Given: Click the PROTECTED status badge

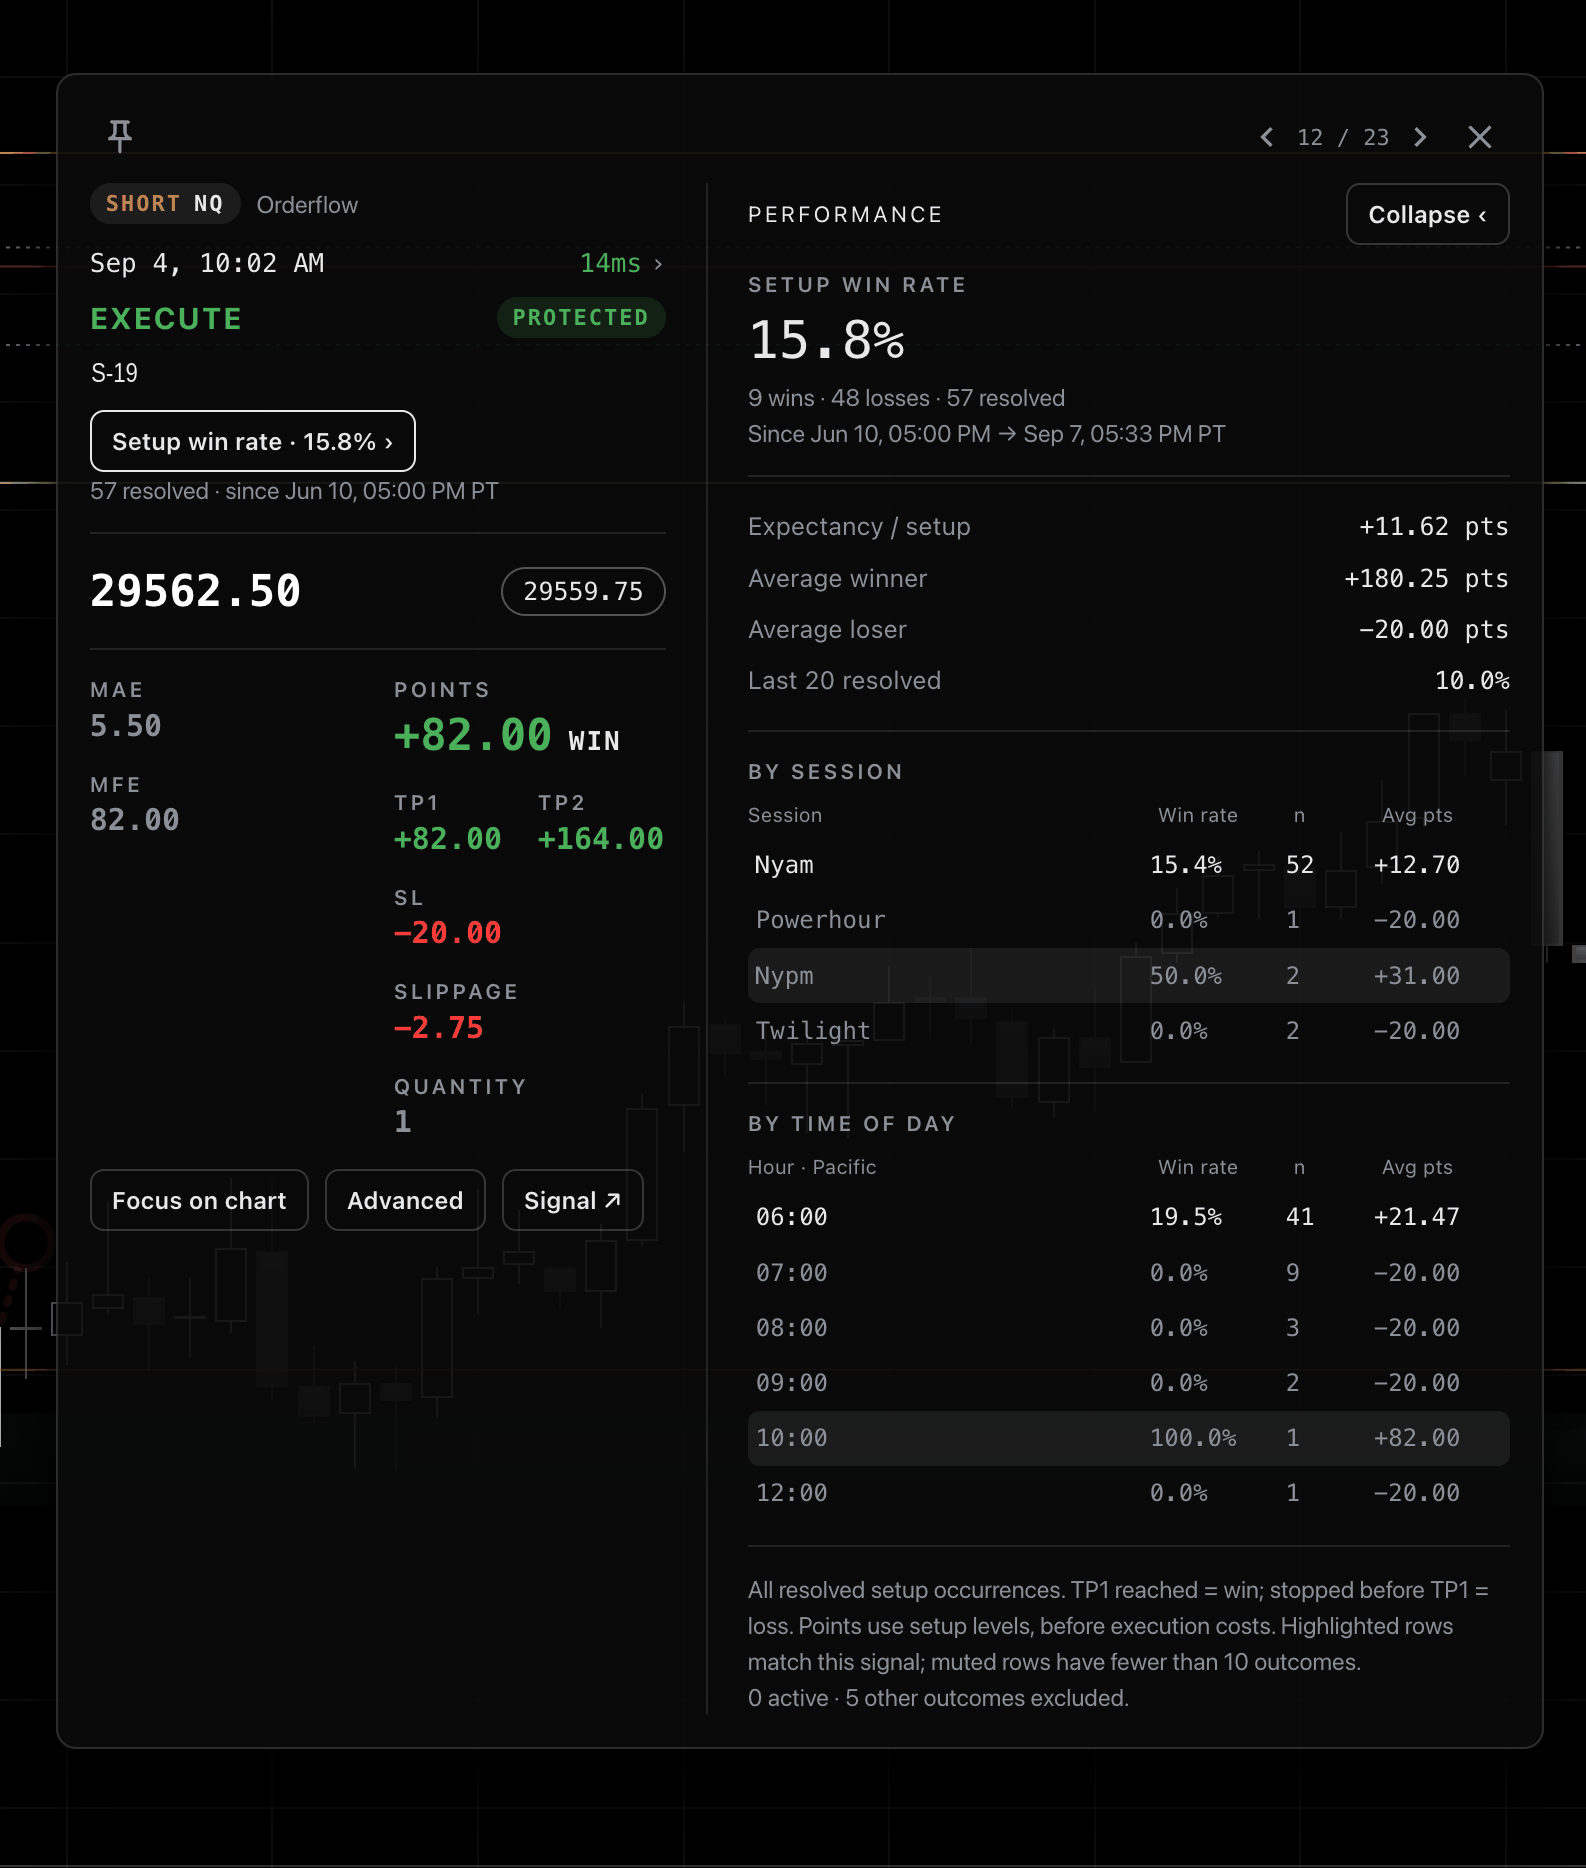Looking at the screenshot, I should pyautogui.click(x=581, y=318).
